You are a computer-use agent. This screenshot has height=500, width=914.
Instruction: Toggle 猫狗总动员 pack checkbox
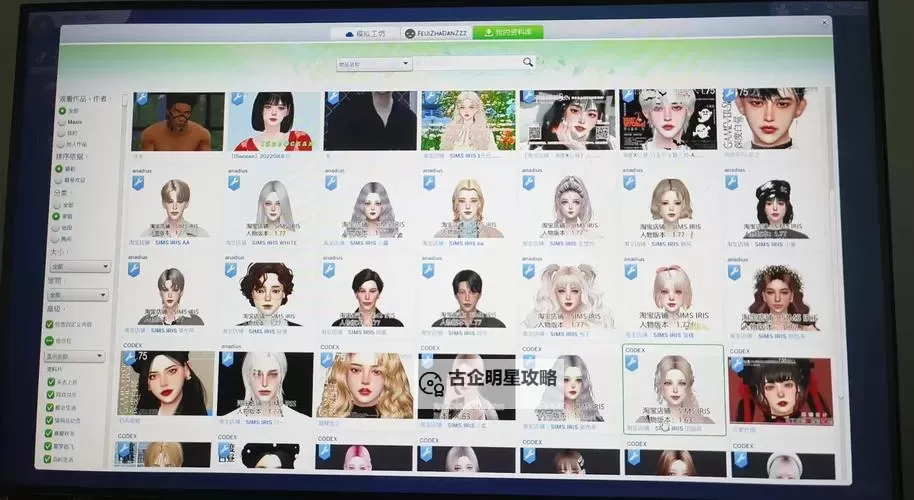tap(50, 420)
